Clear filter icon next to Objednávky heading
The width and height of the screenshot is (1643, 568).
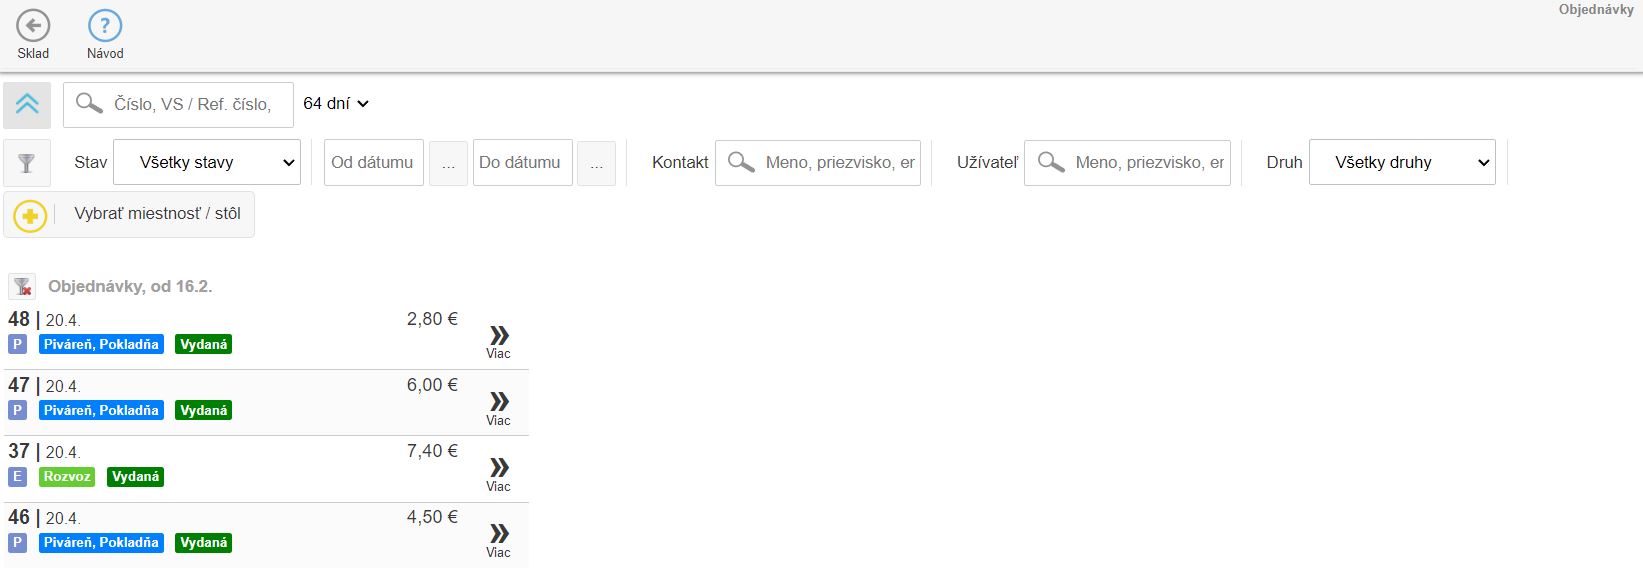pyautogui.click(x=22, y=287)
